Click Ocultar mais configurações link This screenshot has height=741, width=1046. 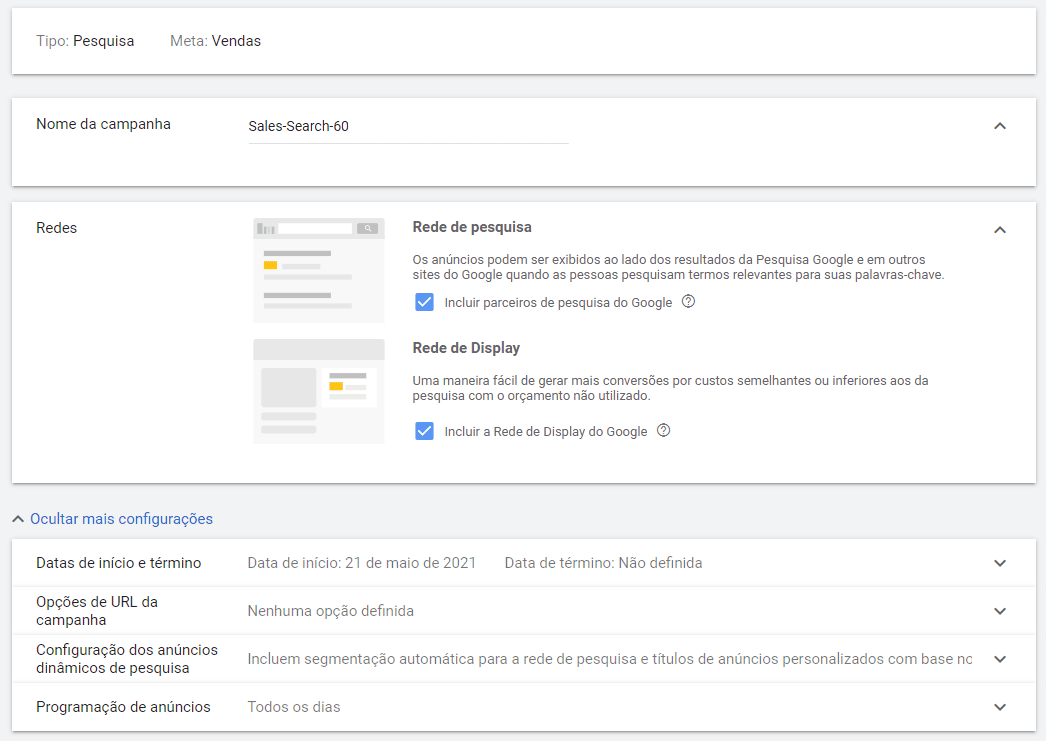click(x=121, y=519)
